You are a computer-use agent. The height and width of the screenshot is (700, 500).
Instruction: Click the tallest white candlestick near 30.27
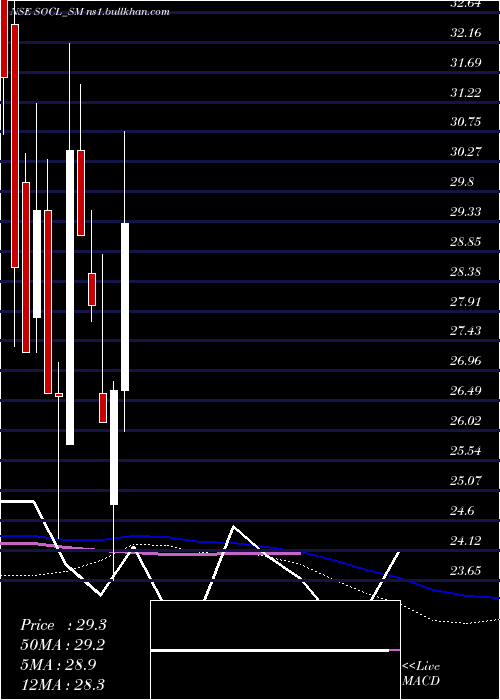pyautogui.click(x=70, y=297)
